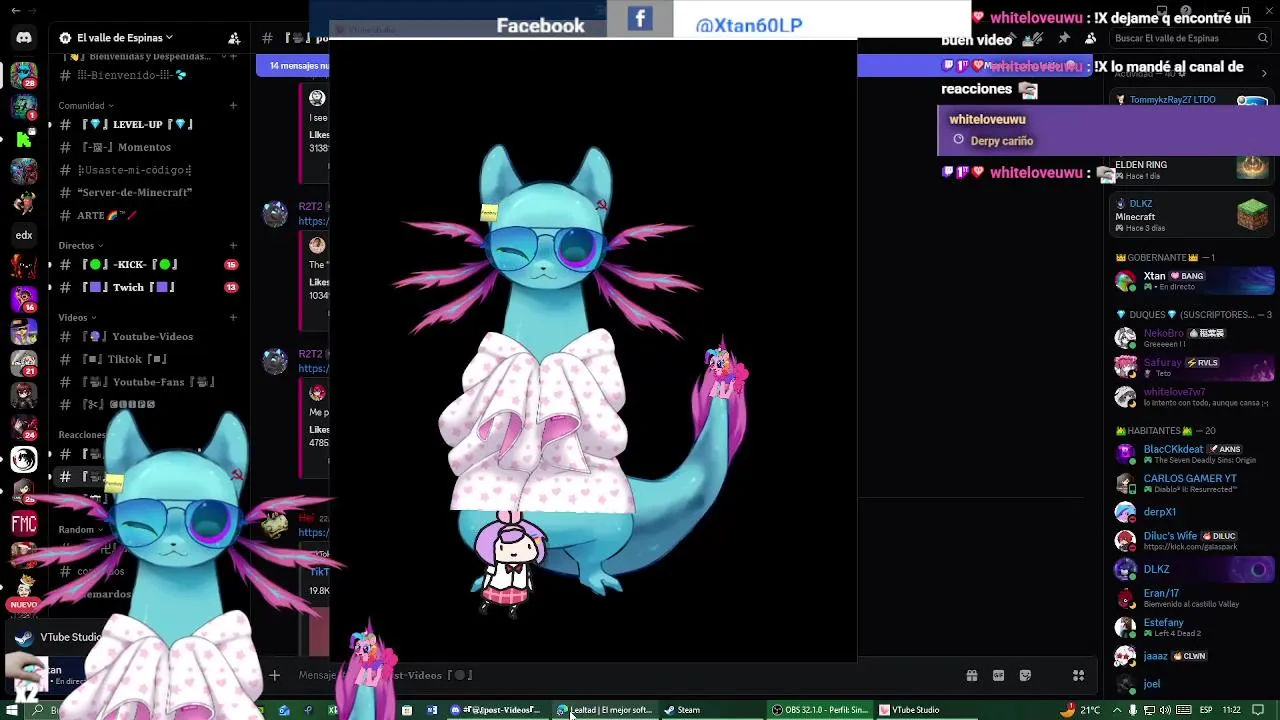This screenshot has width=1280, height=720.
Task: Click invite people icon beside server name
Action: pyautogui.click(x=234, y=38)
